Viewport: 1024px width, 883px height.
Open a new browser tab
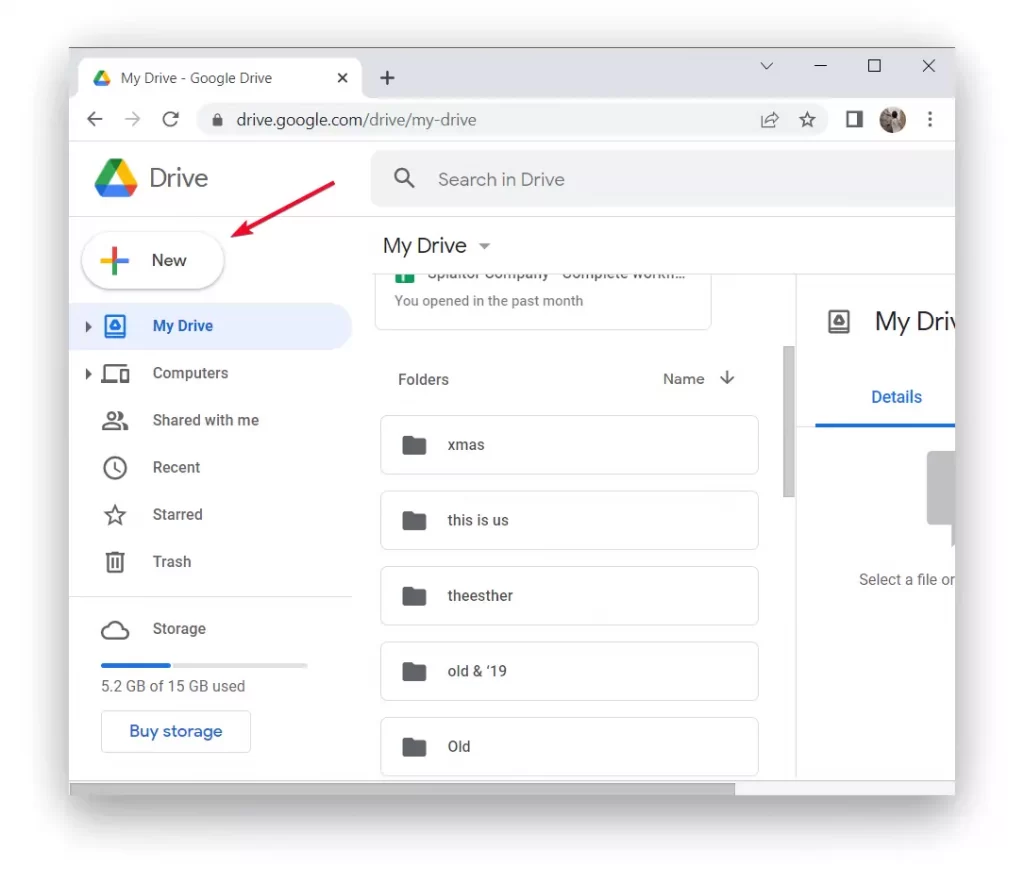(x=387, y=78)
